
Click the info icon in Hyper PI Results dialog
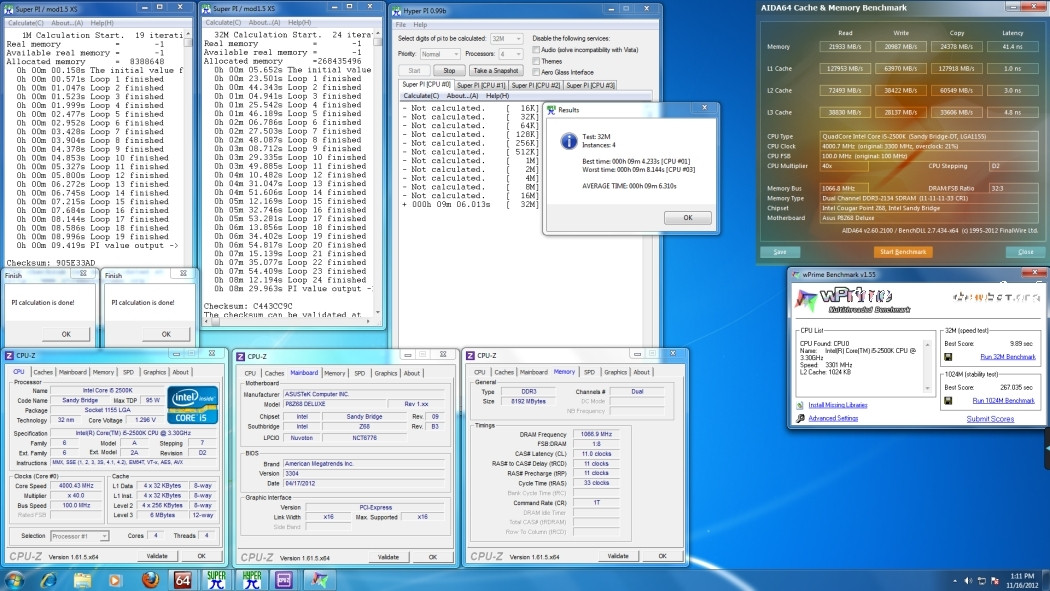(569, 141)
